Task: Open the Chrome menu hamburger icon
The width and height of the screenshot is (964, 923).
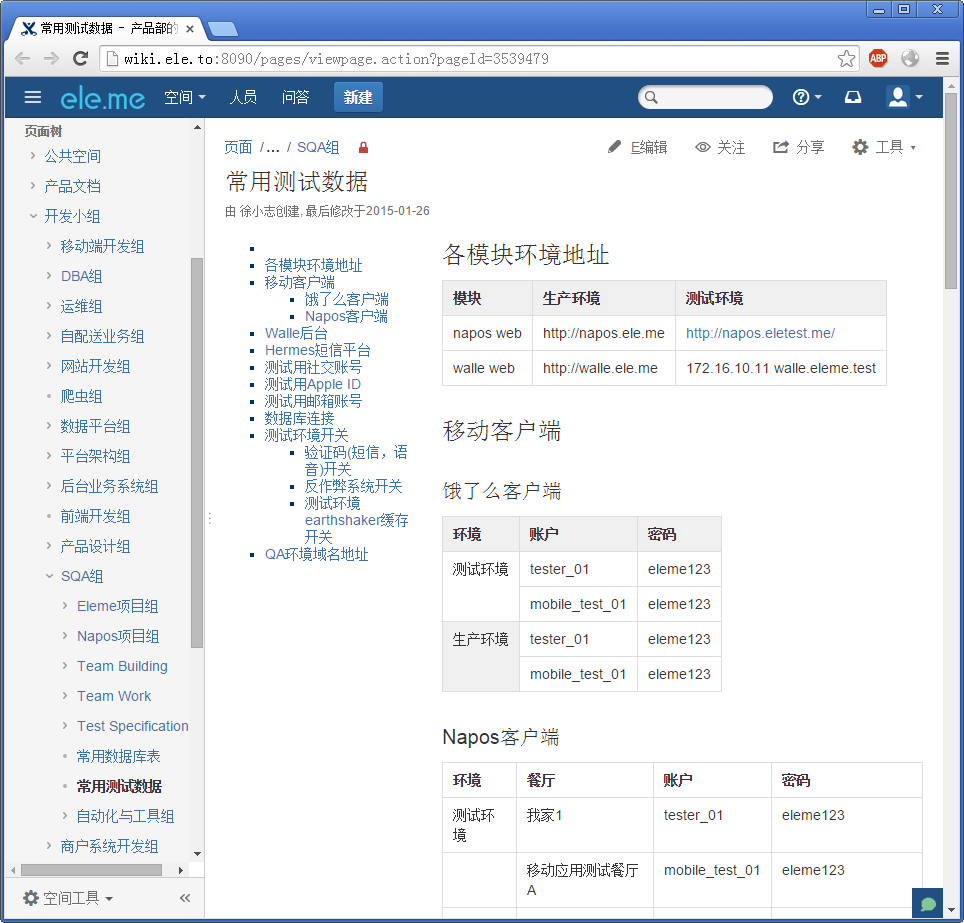Action: click(942, 58)
